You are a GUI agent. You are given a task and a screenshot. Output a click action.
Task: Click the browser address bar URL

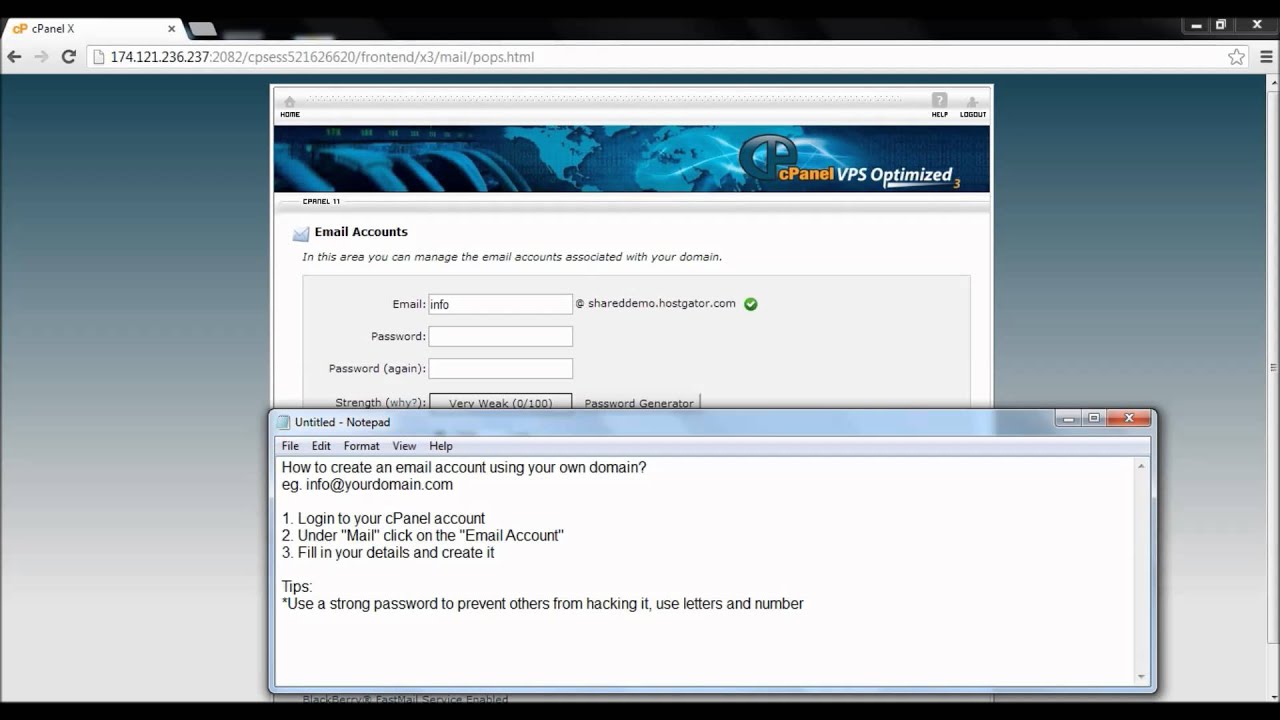pyautogui.click(x=322, y=57)
